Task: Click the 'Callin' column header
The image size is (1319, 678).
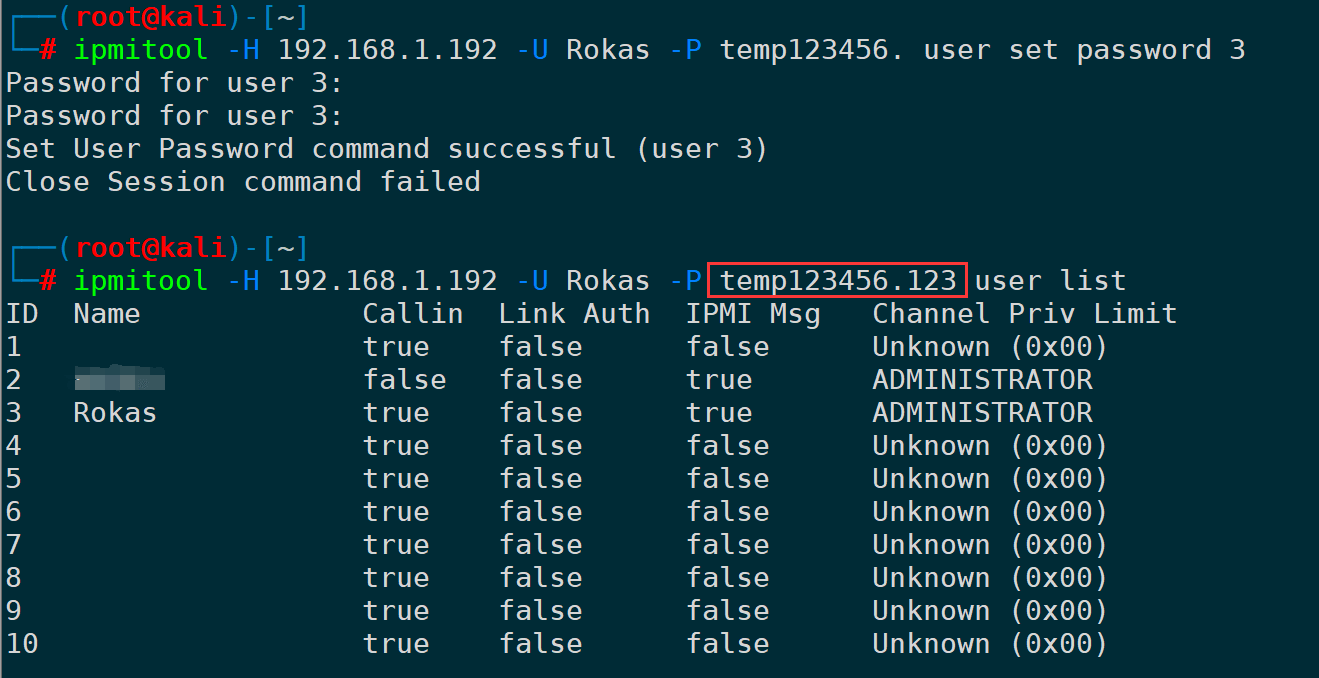Action: point(412,314)
